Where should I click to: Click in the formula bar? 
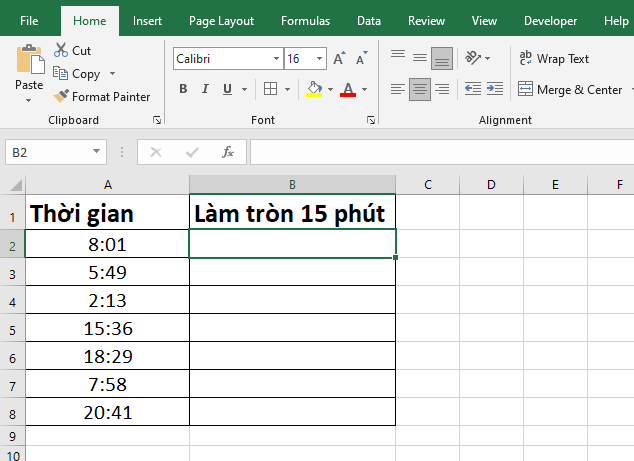click(442, 152)
